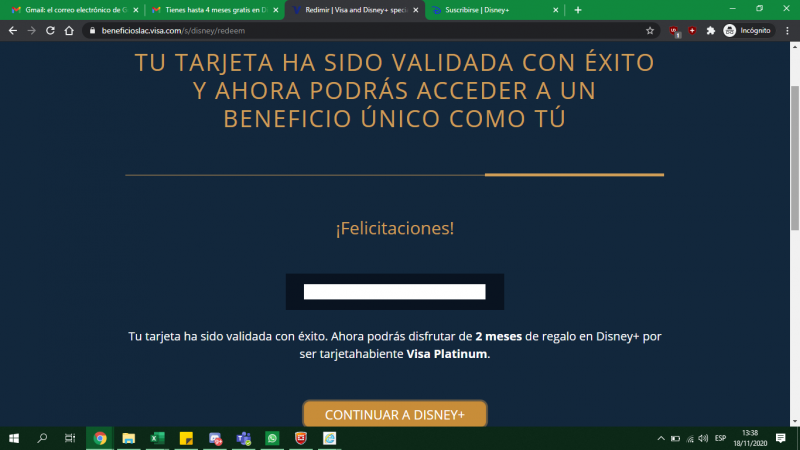This screenshot has width=800, height=450.
Task: Close the Suscribirse Disney+ tab
Action: point(557,10)
